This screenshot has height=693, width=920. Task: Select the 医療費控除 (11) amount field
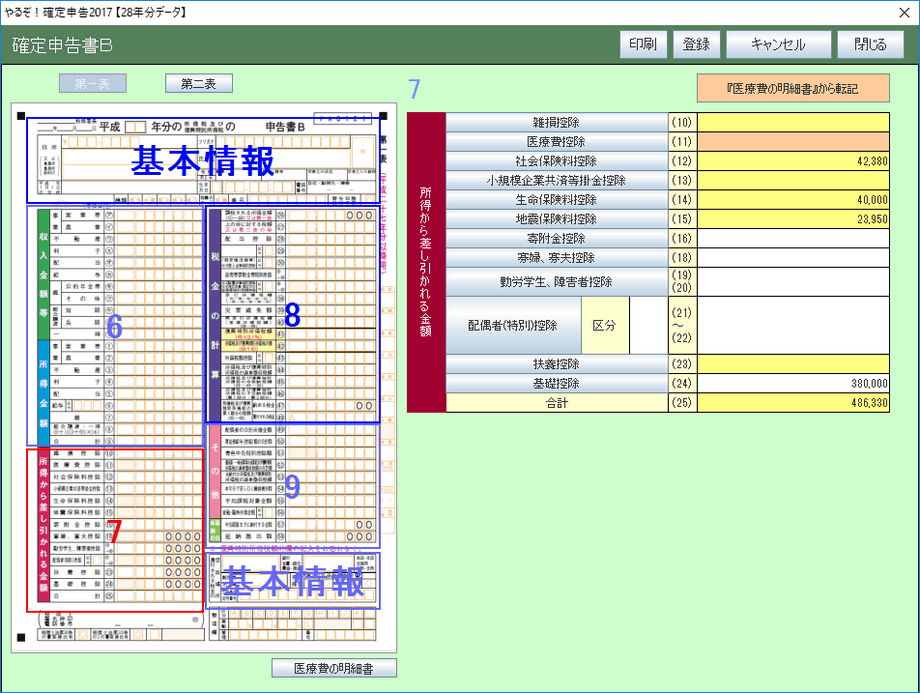794,141
